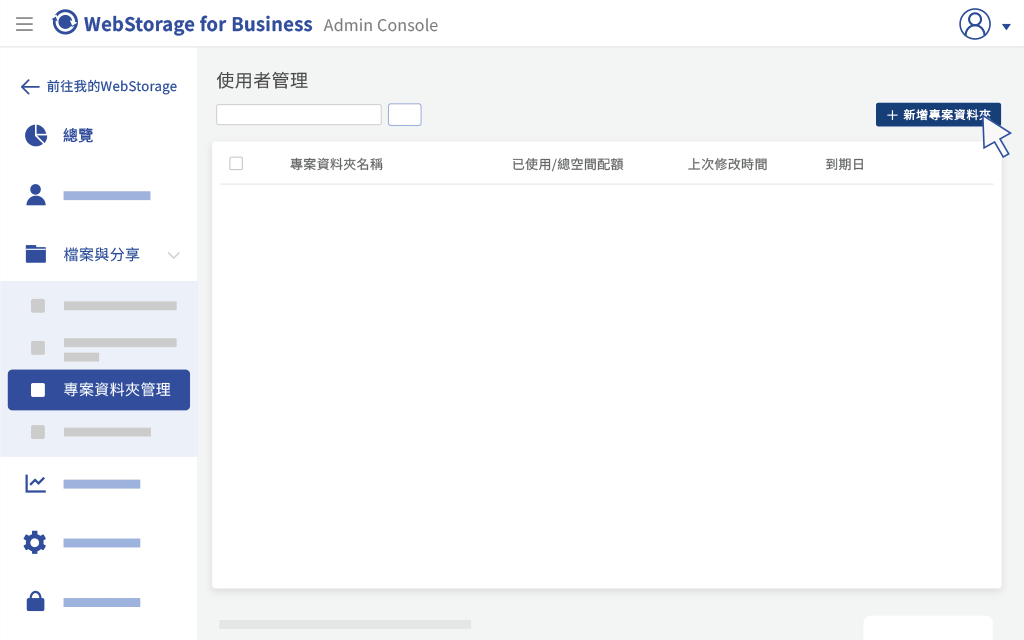This screenshot has width=1024, height=640.
Task: Expand the account dropdown arrow
Action: tap(1006, 27)
